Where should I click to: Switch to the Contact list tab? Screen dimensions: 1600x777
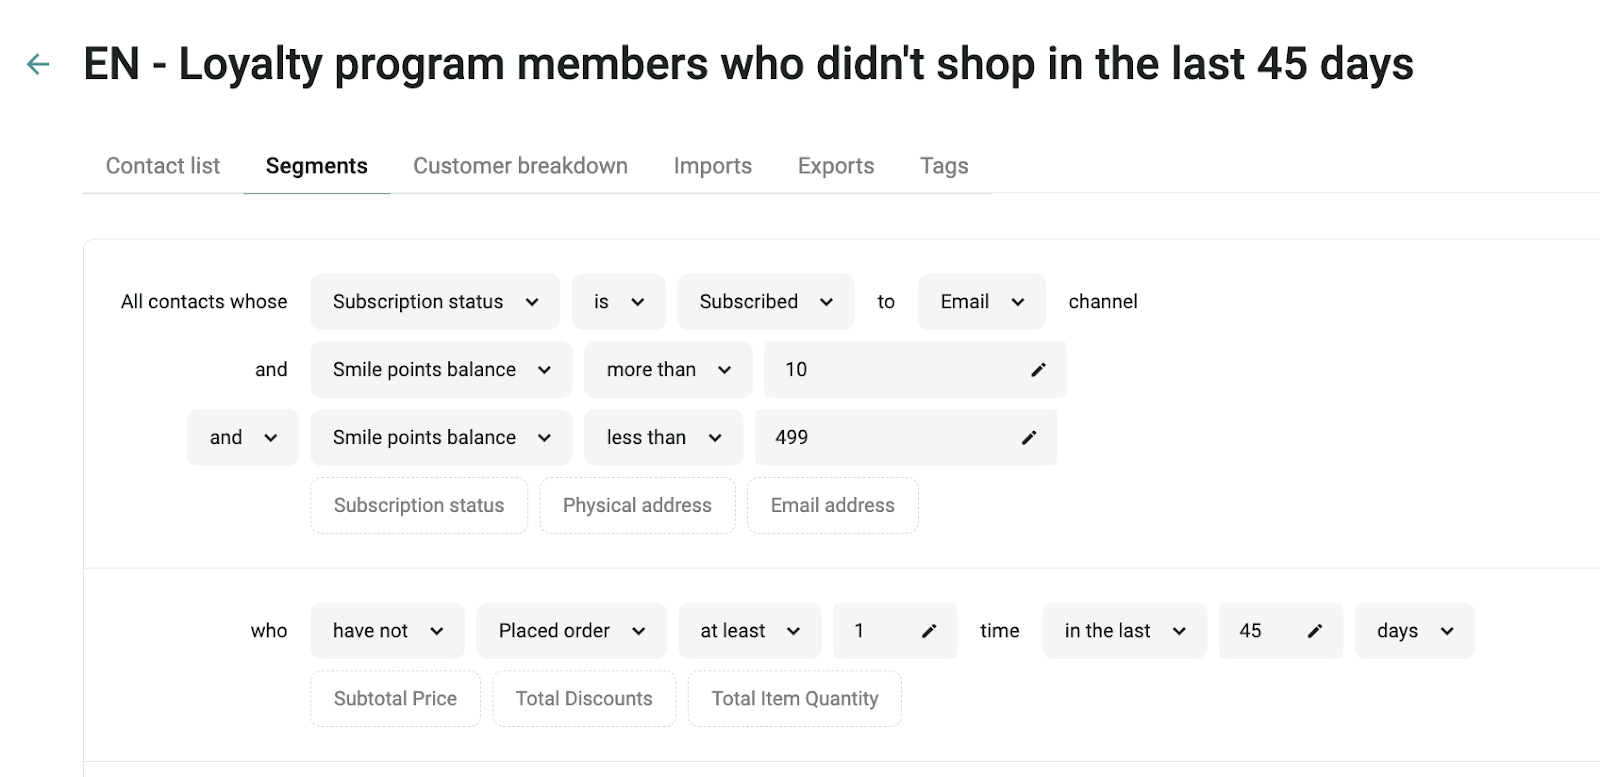[x=163, y=166]
